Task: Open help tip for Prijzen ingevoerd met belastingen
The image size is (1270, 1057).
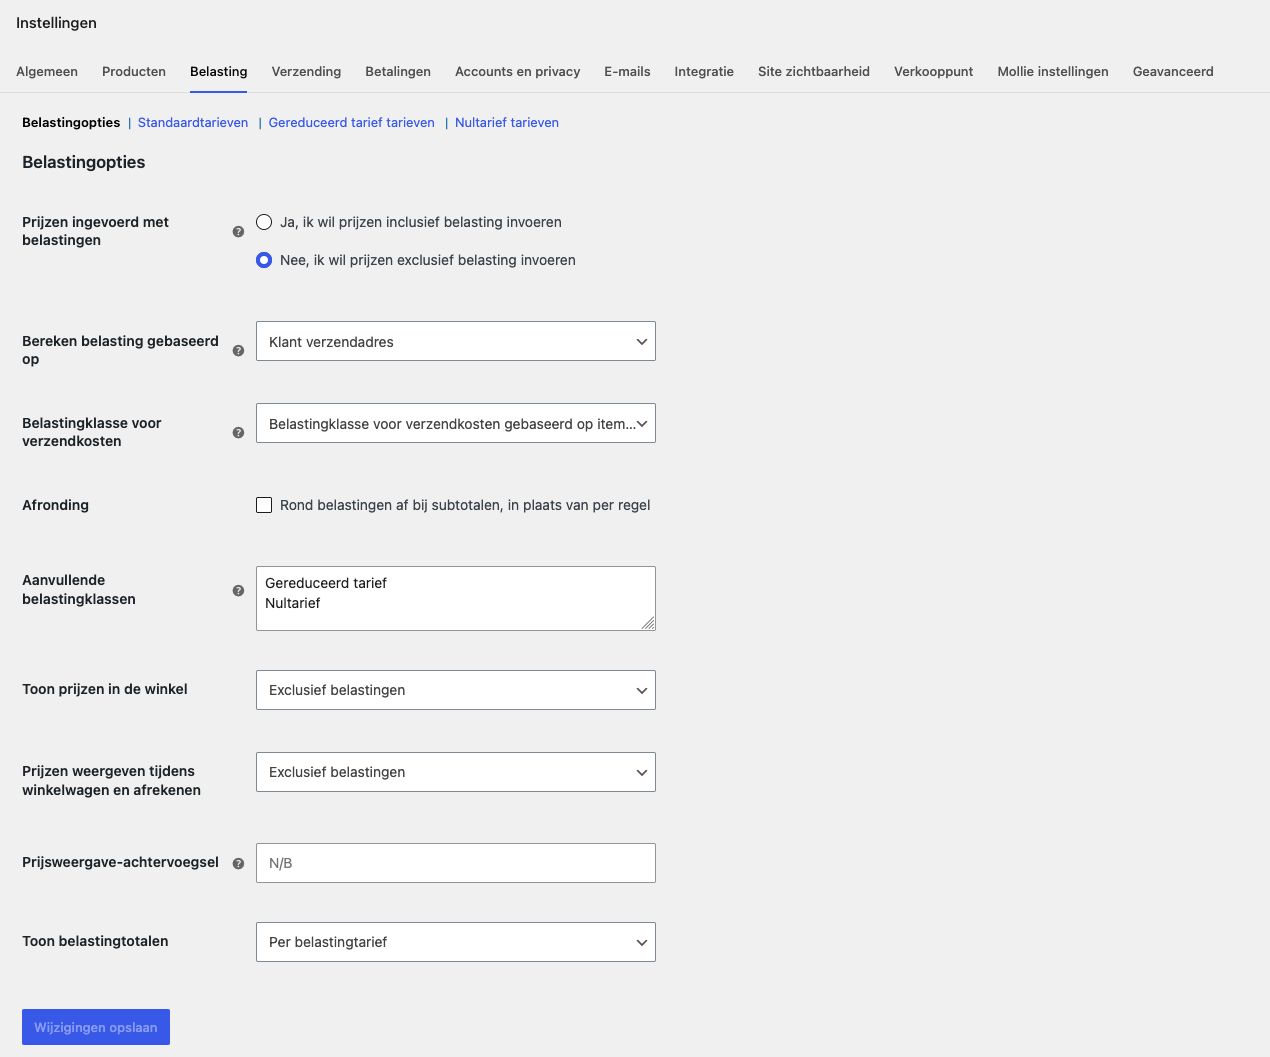Action: click(238, 232)
